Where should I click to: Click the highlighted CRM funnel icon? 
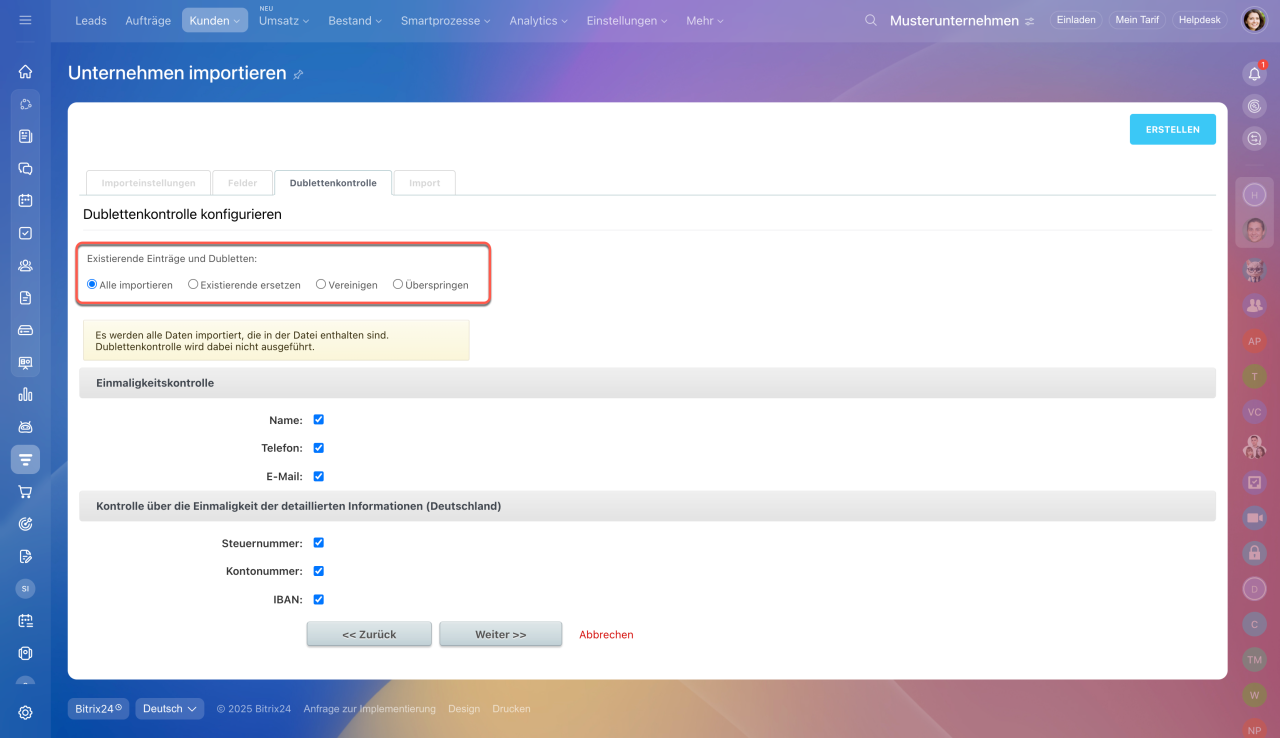pos(25,459)
